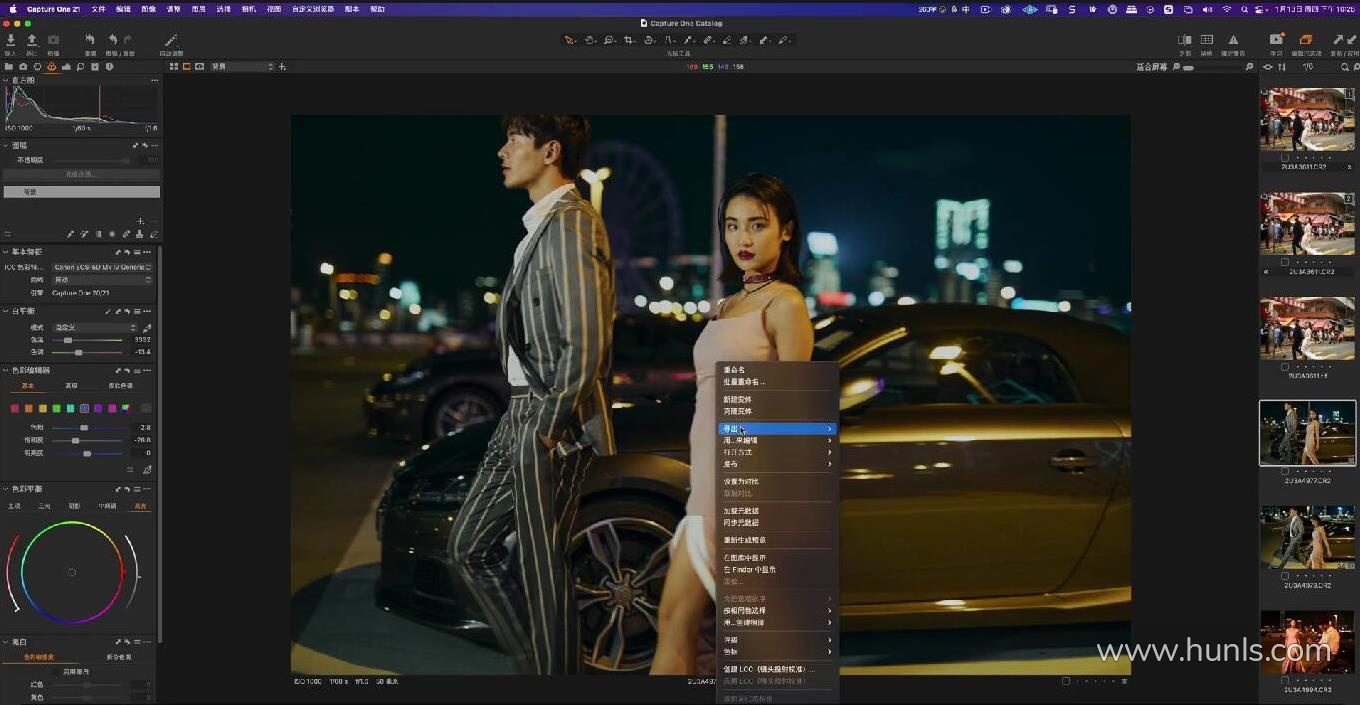Select the last sunset couple thumbnail

[1307, 642]
